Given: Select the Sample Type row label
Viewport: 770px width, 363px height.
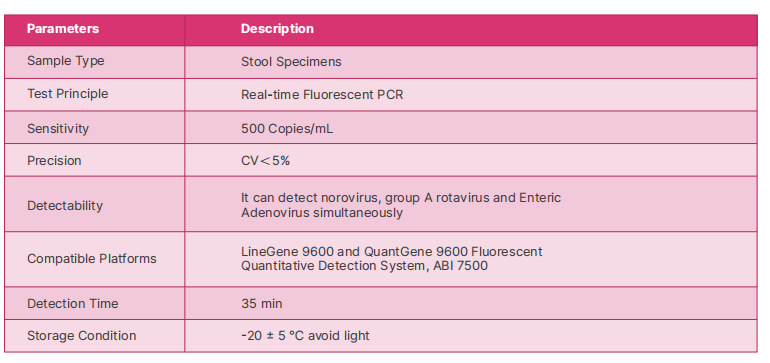Looking at the screenshot, I should 65,61.
